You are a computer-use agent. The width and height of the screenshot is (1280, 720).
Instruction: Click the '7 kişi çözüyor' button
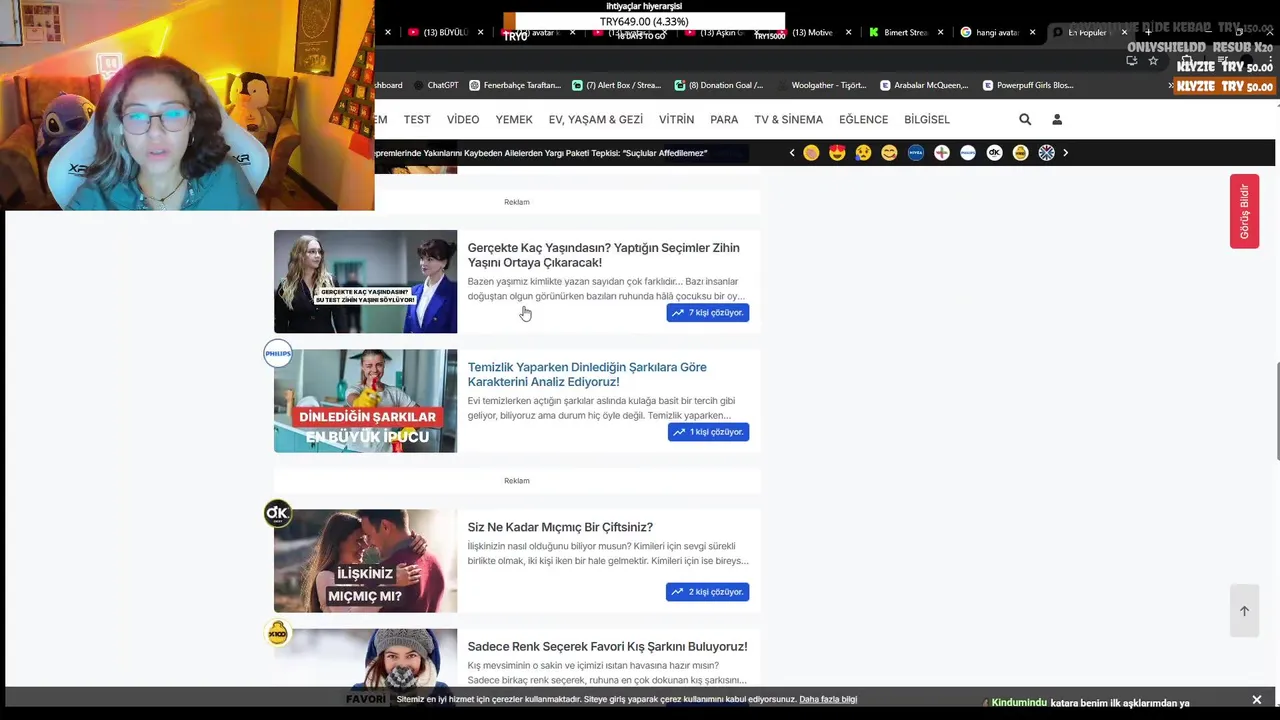pos(708,313)
